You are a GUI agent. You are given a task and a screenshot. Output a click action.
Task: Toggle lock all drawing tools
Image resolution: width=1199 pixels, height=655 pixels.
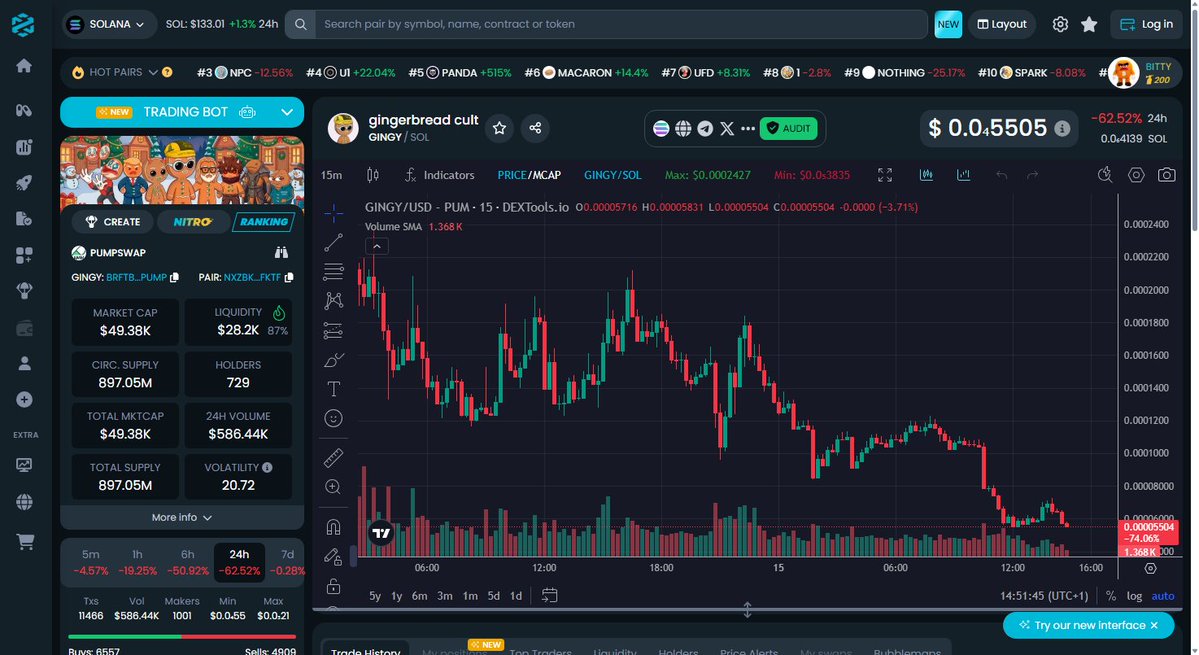(x=333, y=587)
